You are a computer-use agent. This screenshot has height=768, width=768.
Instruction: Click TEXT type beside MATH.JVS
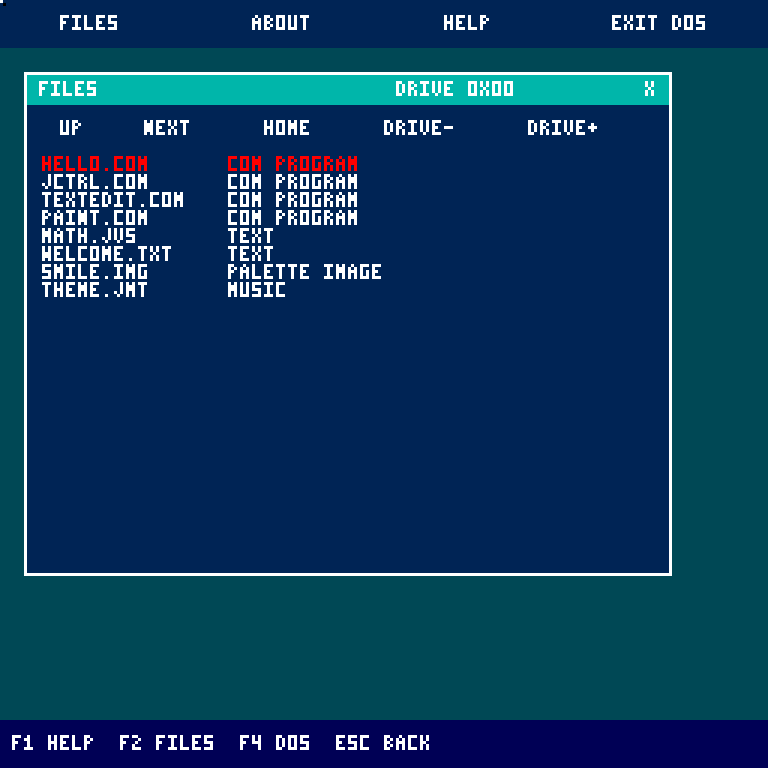(x=250, y=236)
